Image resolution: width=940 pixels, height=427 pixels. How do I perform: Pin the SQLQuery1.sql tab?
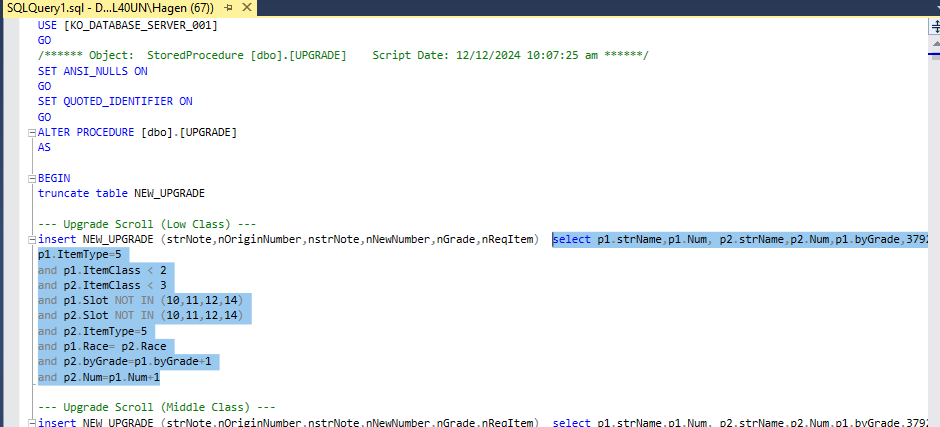pyautogui.click(x=228, y=8)
